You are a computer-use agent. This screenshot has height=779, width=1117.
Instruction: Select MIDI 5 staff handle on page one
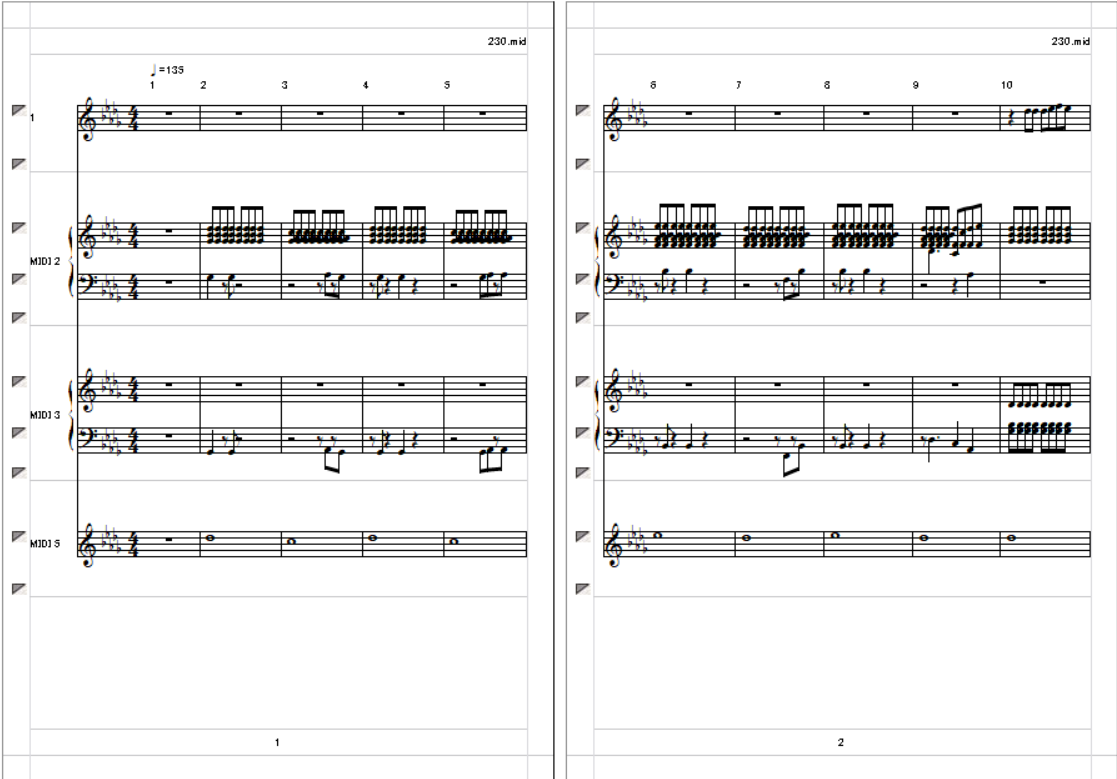19,536
